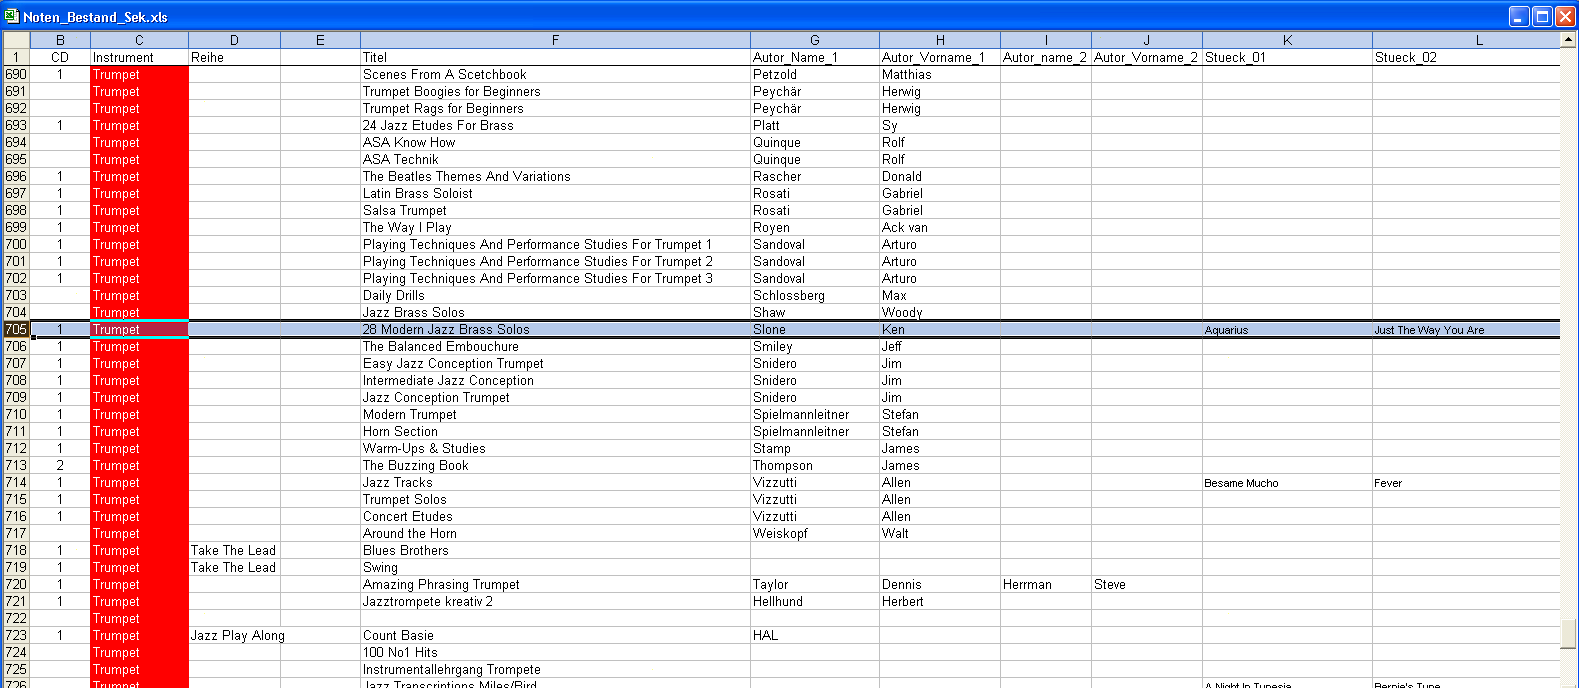The height and width of the screenshot is (688, 1579).
Task: Click the vertical scrollbar thumb
Action: click(x=1569, y=634)
